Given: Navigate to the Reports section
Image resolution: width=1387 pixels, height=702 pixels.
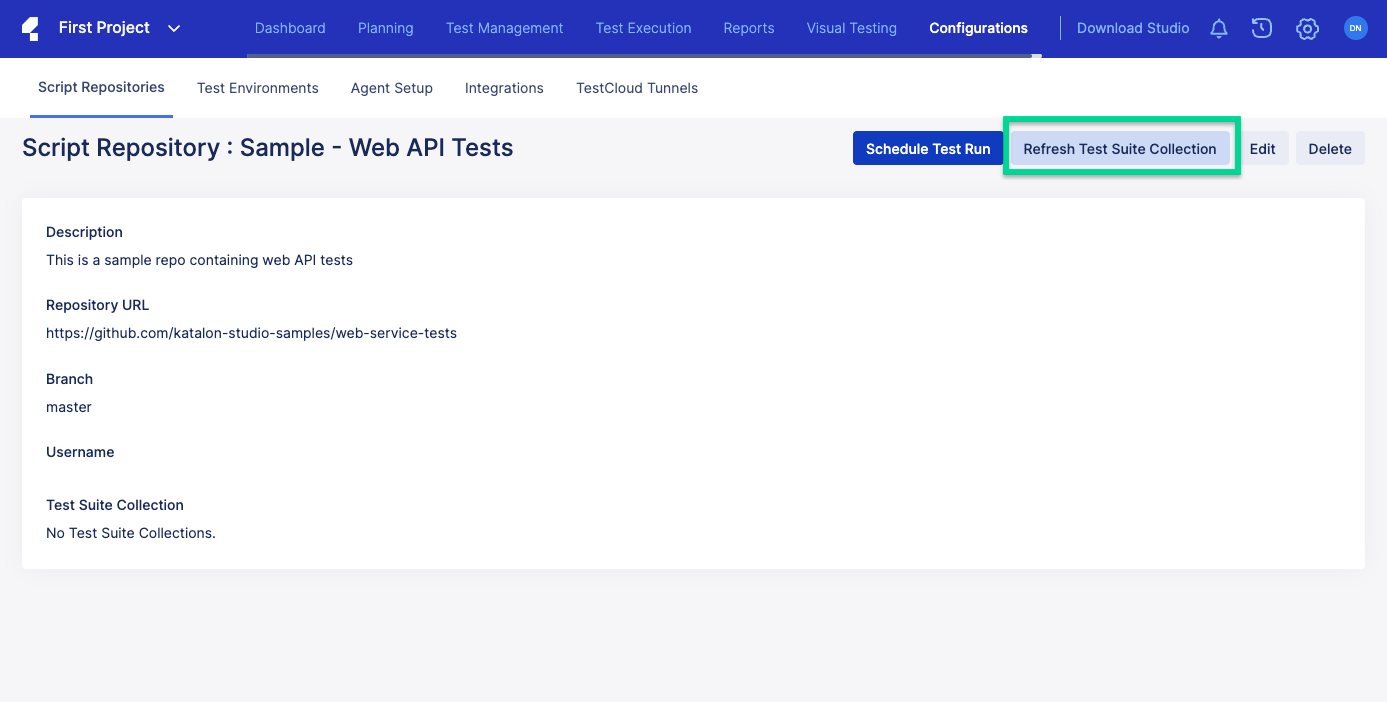Looking at the screenshot, I should (748, 28).
